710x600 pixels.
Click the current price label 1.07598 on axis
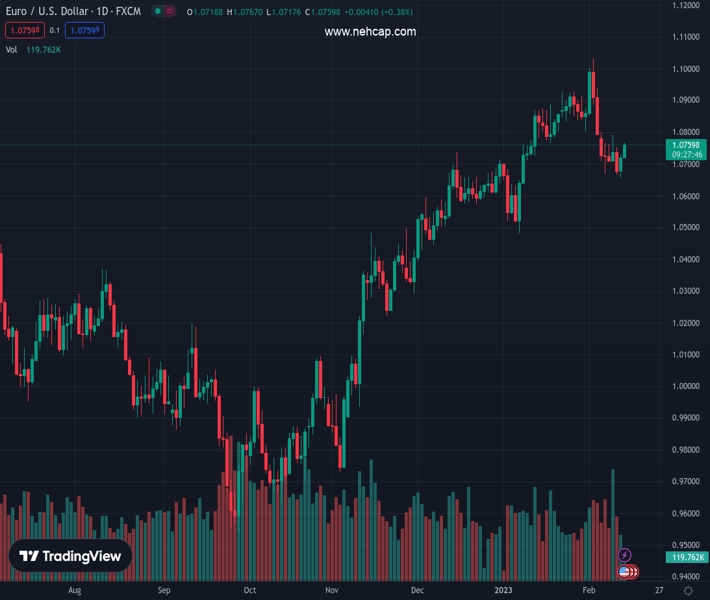[688, 145]
